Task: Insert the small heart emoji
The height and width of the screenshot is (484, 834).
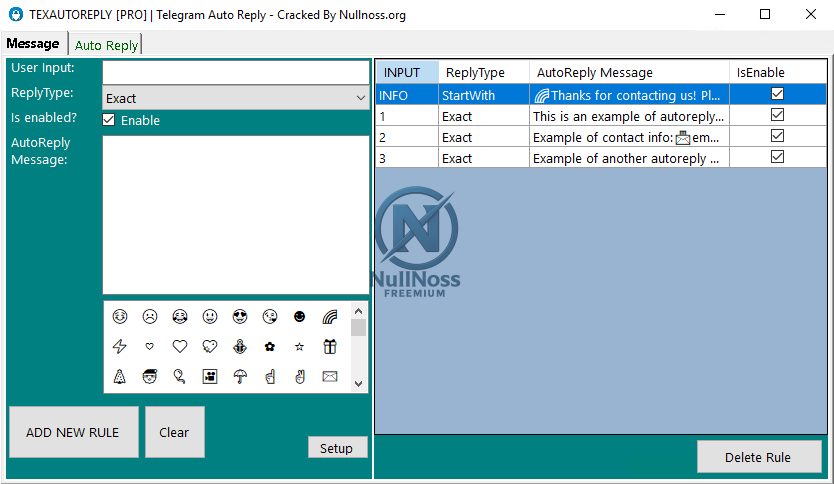Action: tap(149, 347)
